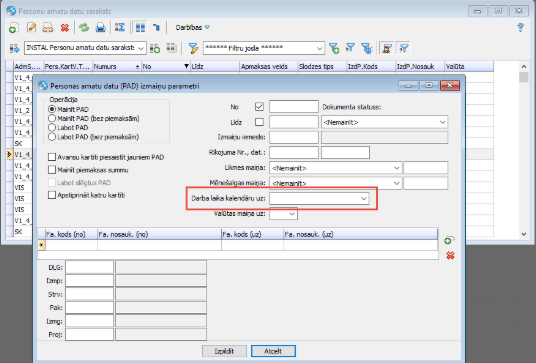
Task: Click the No column header in the list
Action: pyautogui.click(x=166, y=67)
